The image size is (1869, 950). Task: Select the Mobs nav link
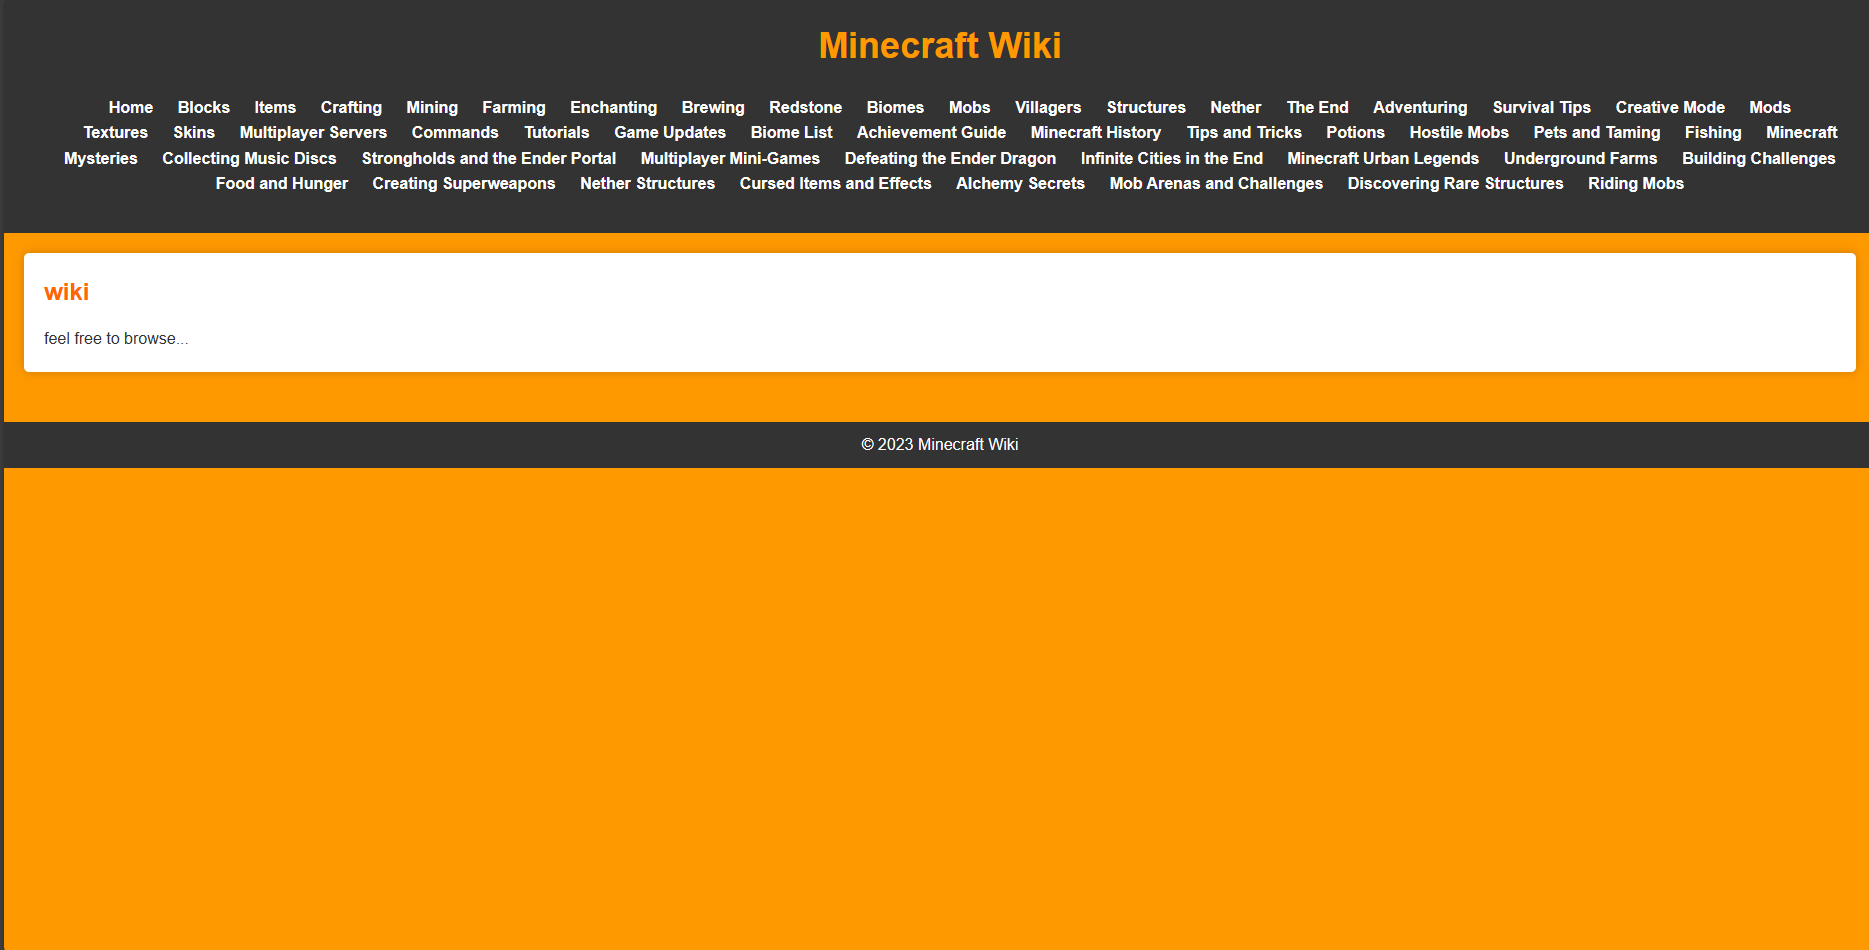(x=970, y=107)
